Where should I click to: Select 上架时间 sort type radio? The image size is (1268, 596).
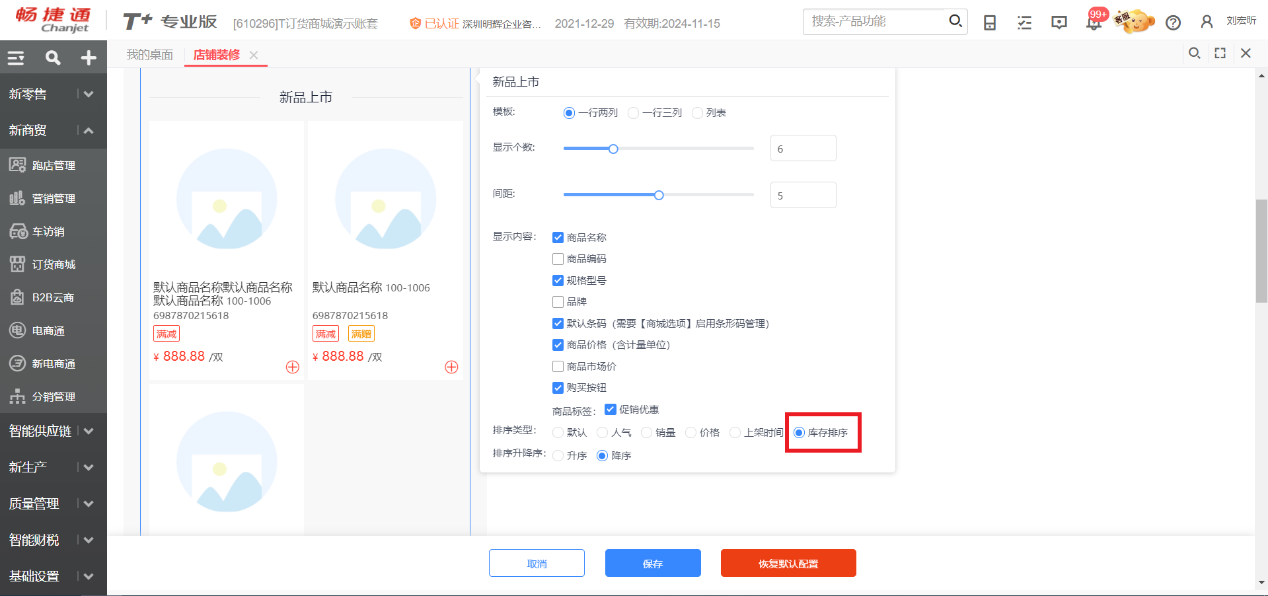(x=734, y=433)
